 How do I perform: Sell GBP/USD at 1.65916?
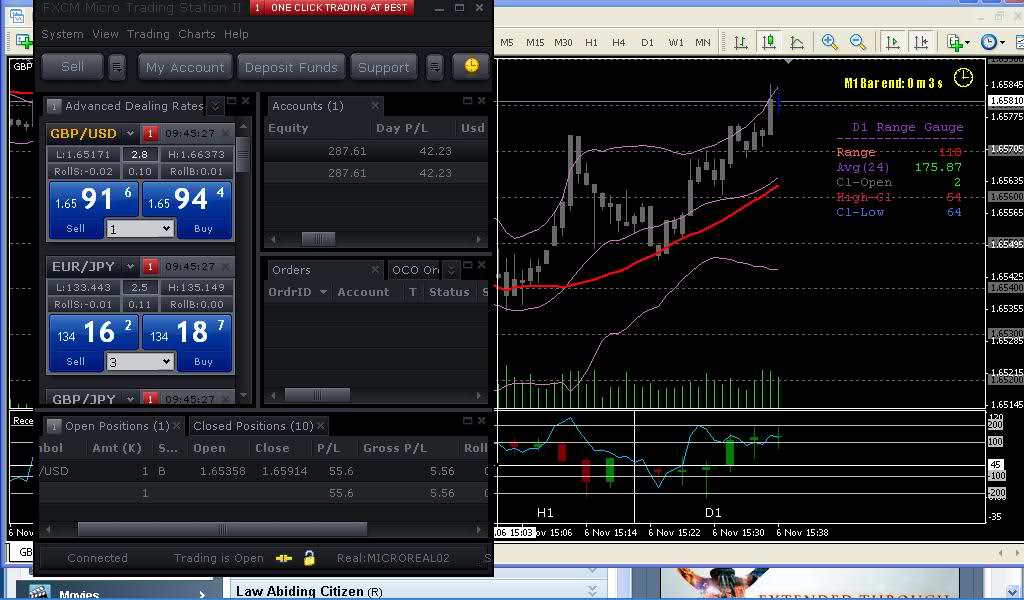pyautogui.click(x=93, y=208)
